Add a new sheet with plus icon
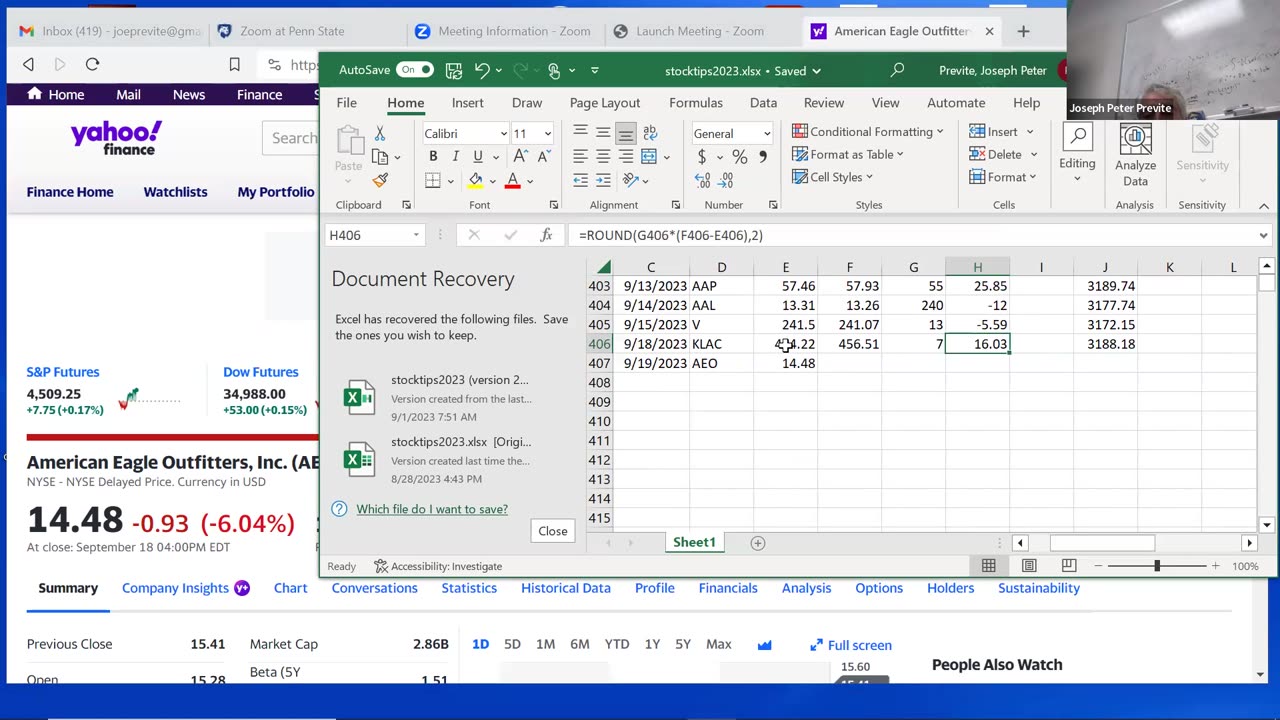This screenshot has width=1280, height=720. [x=758, y=542]
